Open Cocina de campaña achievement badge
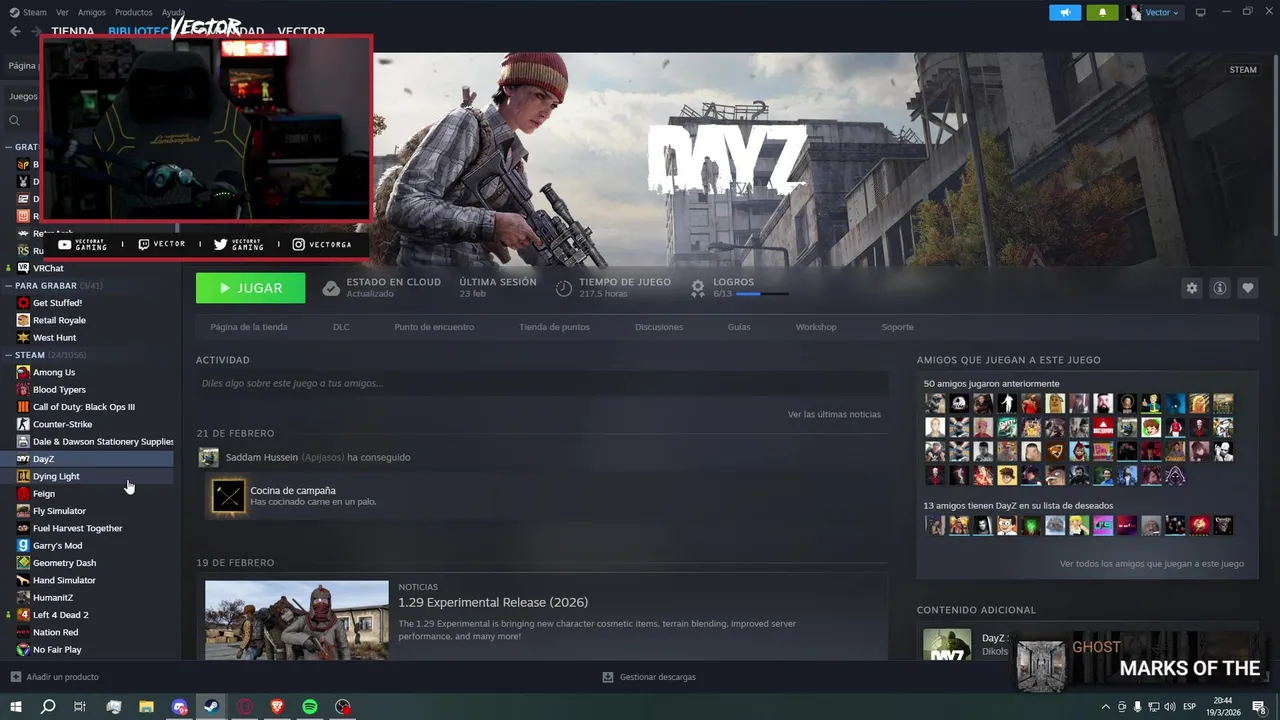 point(228,496)
